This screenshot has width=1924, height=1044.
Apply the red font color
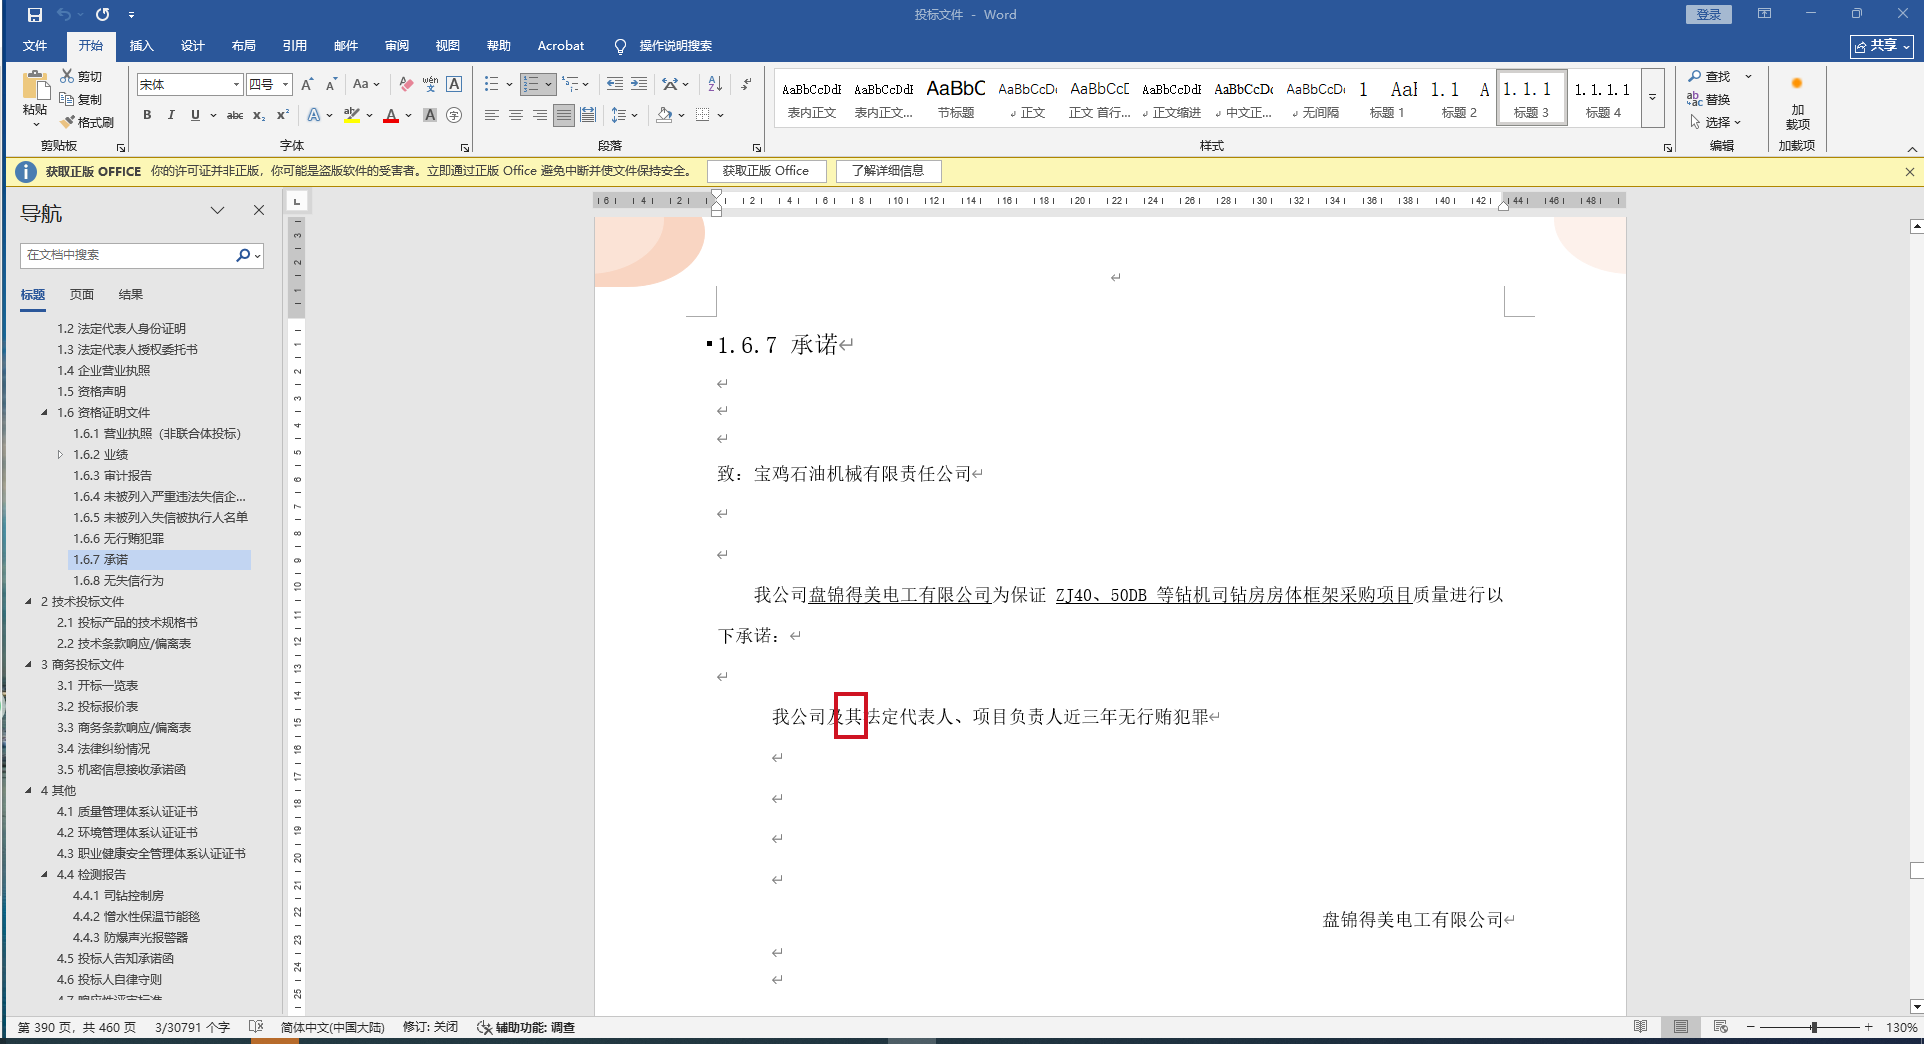pyautogui.click(x=391, y=115)
